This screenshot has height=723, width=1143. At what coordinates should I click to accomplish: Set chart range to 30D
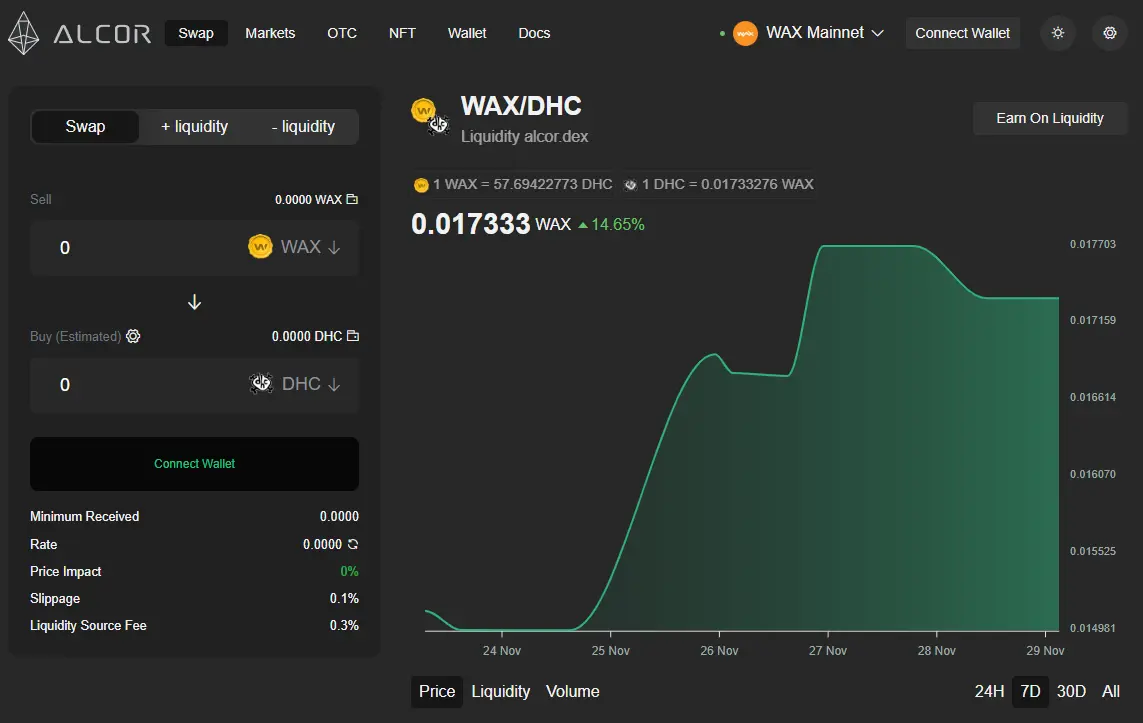pos(1071,691)
